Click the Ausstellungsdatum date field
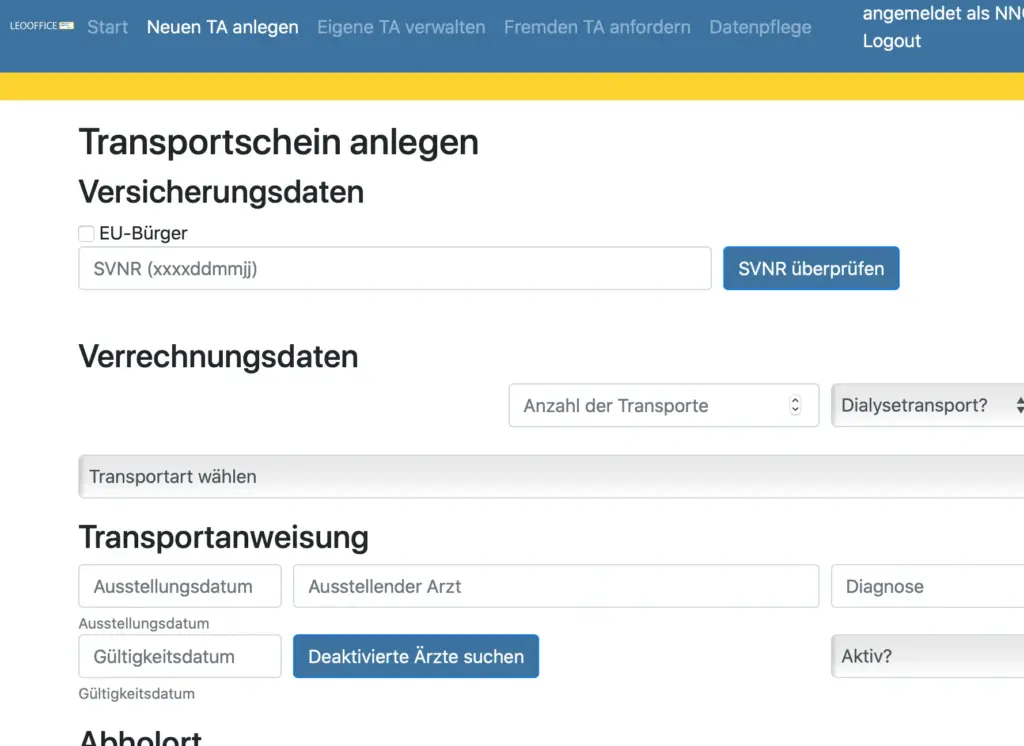The height and width of the screenshot is (746, 1024). (x=179, y=586)
